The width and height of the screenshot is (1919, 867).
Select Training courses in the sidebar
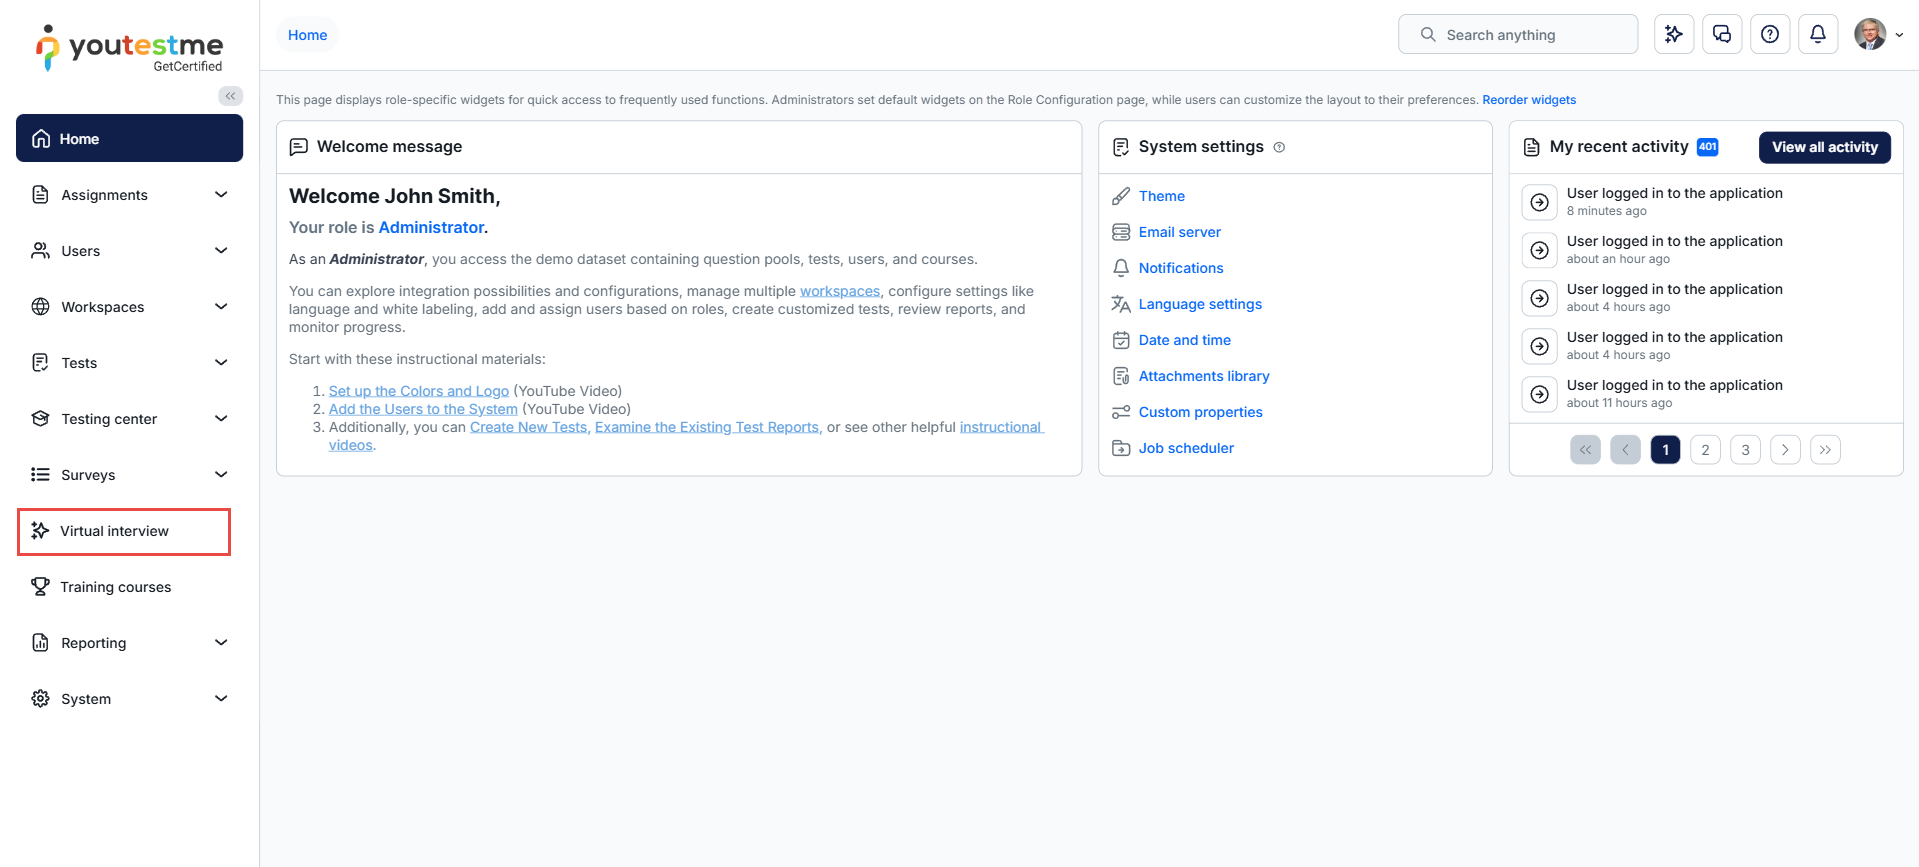pos(115,587)
